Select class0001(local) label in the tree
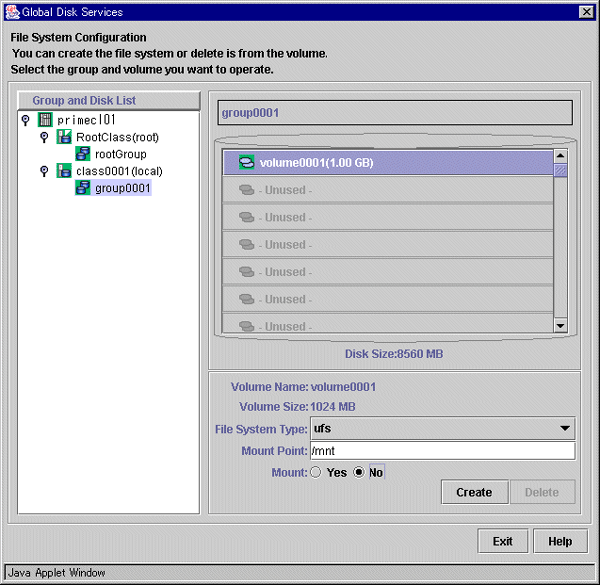The image size is (600, 585). click(x=119, y=171)
